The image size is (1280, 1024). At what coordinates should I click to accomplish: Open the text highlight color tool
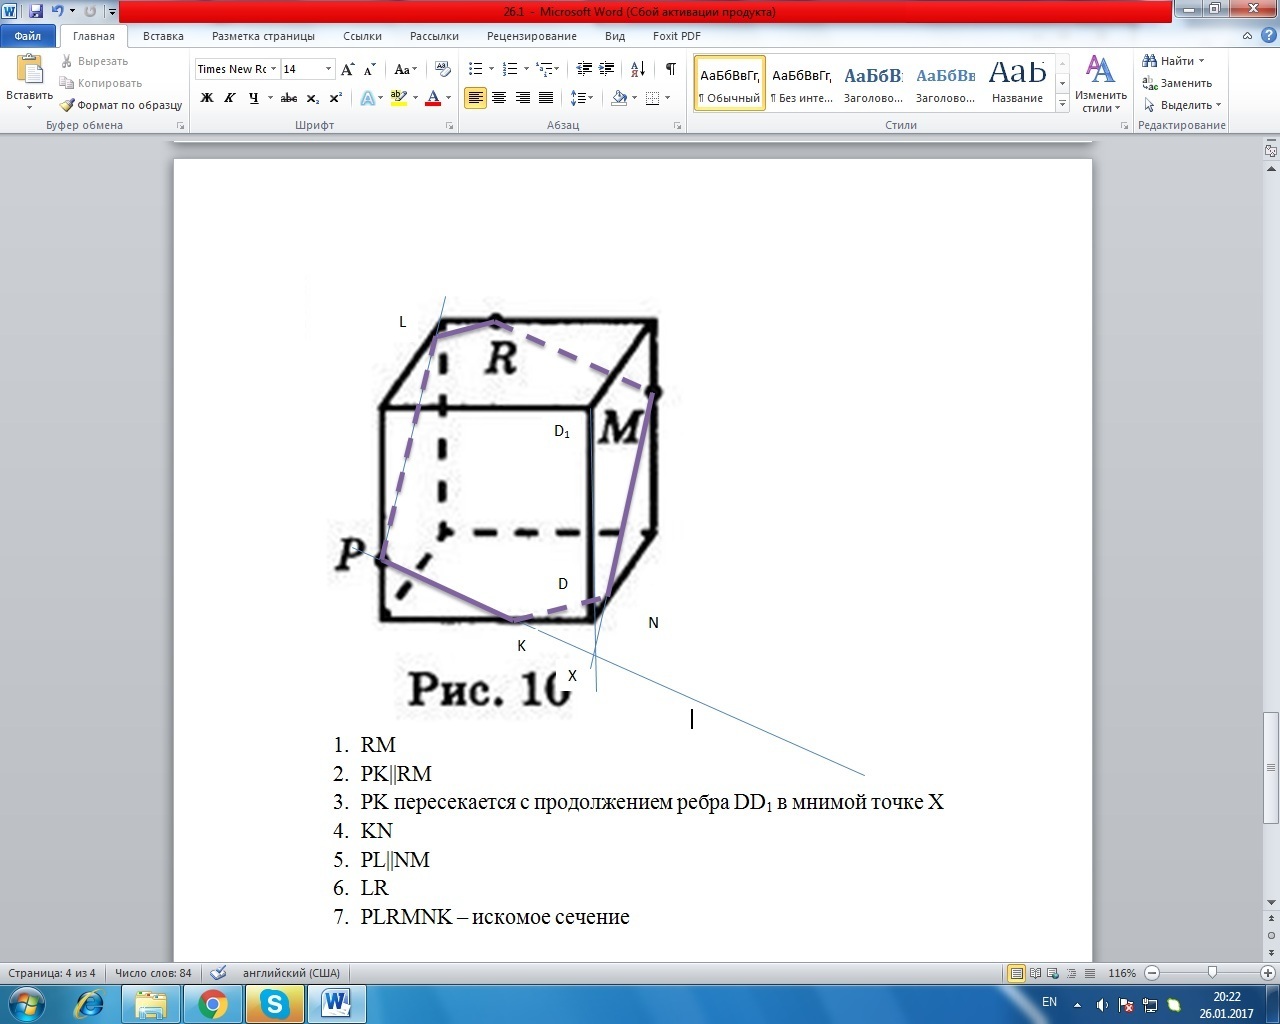397,99
